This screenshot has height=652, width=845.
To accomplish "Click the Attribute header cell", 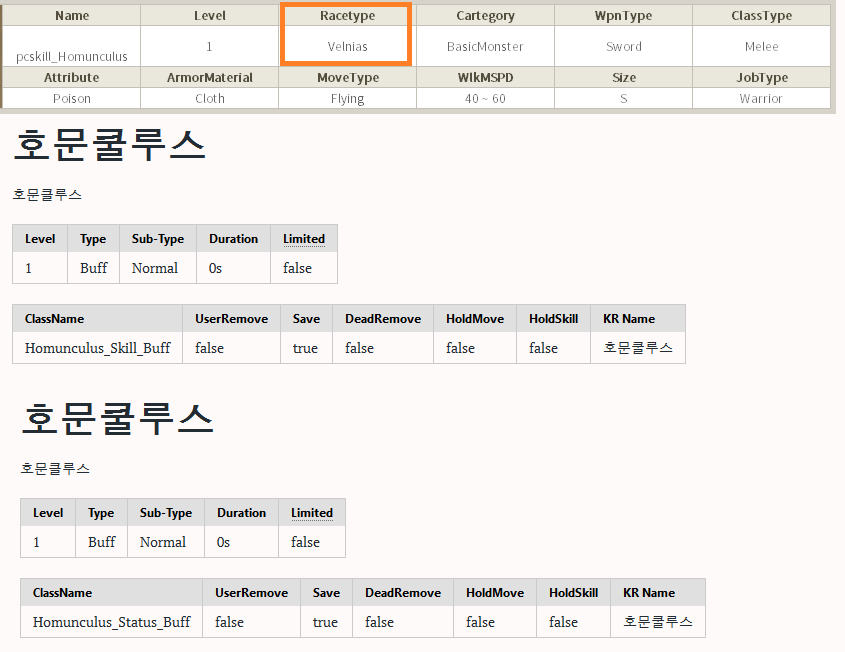I will [72, 78].
